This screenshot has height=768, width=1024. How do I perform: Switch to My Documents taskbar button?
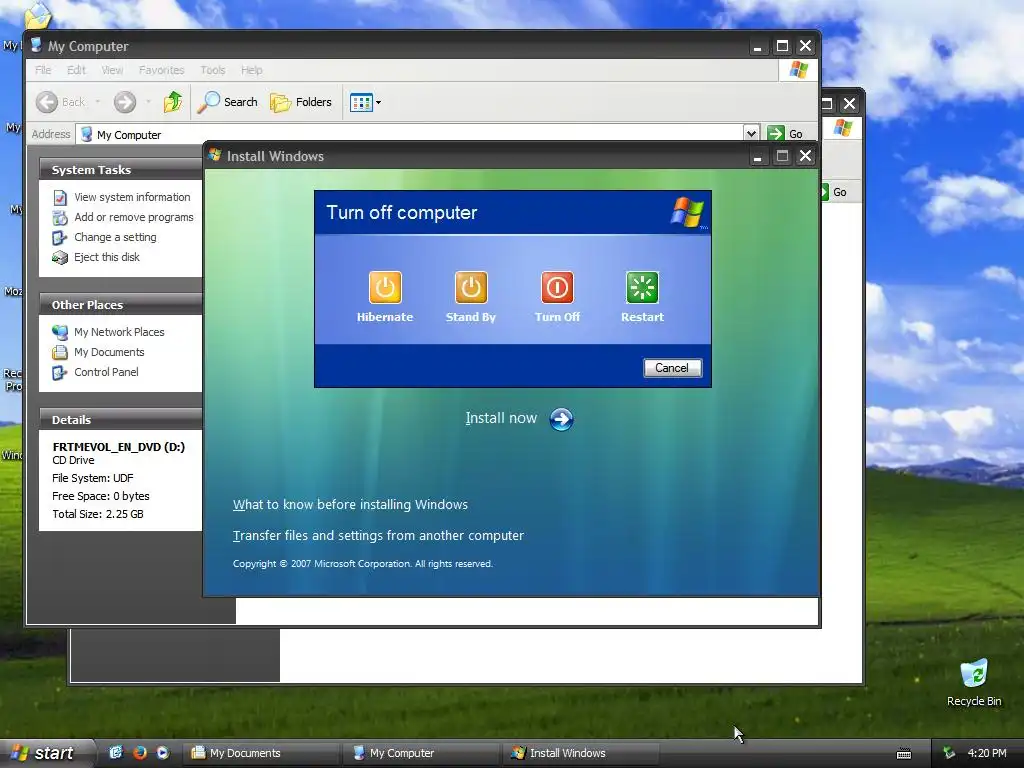pos(262,753)
